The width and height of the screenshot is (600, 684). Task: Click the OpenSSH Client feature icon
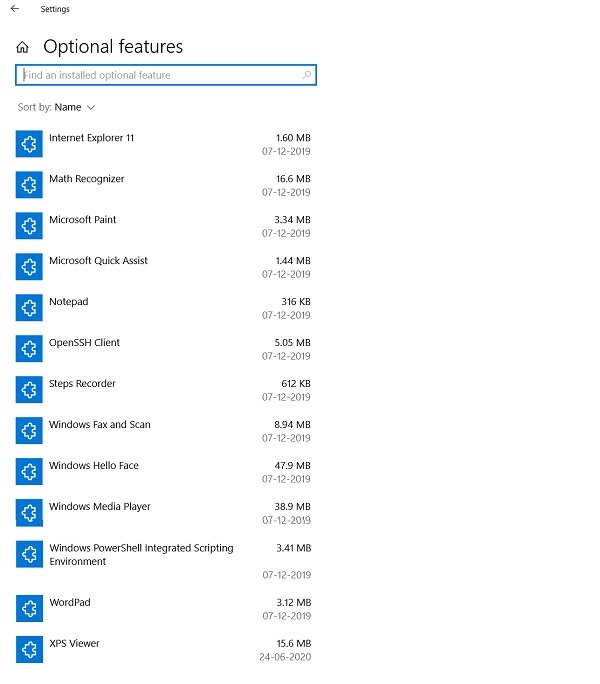[x=29, y=349]
